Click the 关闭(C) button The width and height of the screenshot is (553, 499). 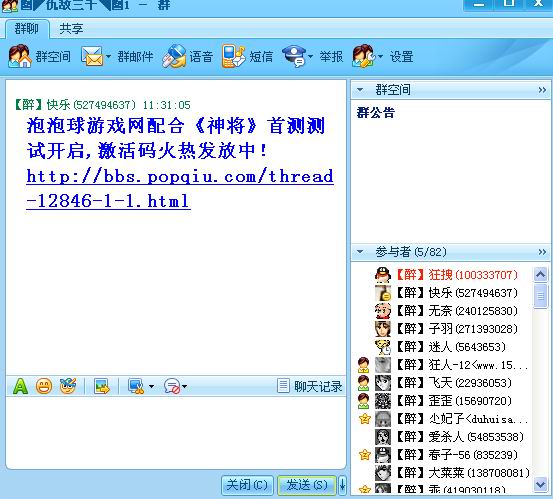point(247,485)
